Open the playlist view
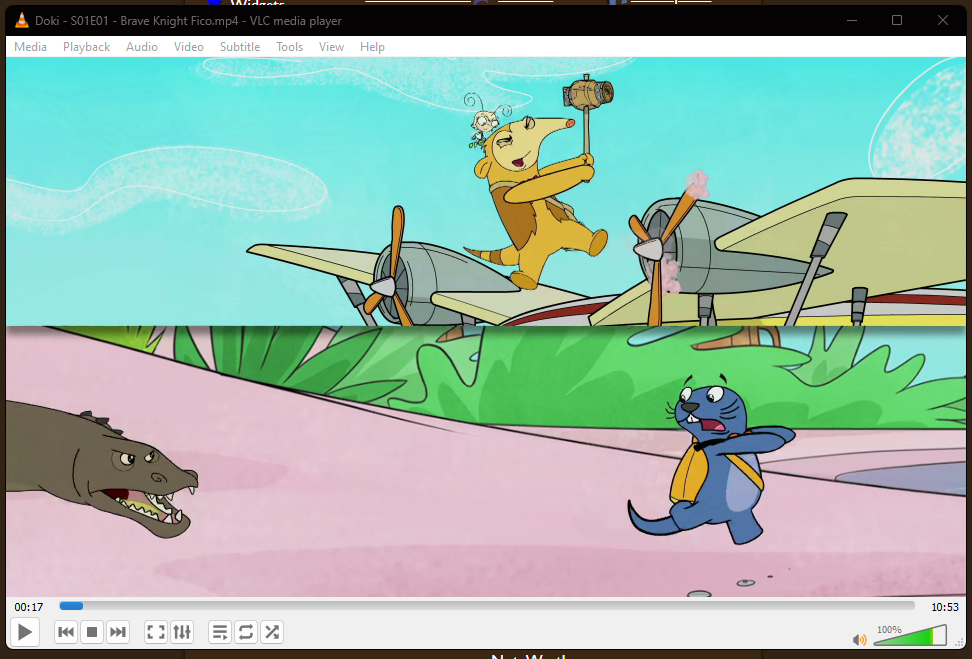This screenshot has height=659, width=972. pos(220,631)
